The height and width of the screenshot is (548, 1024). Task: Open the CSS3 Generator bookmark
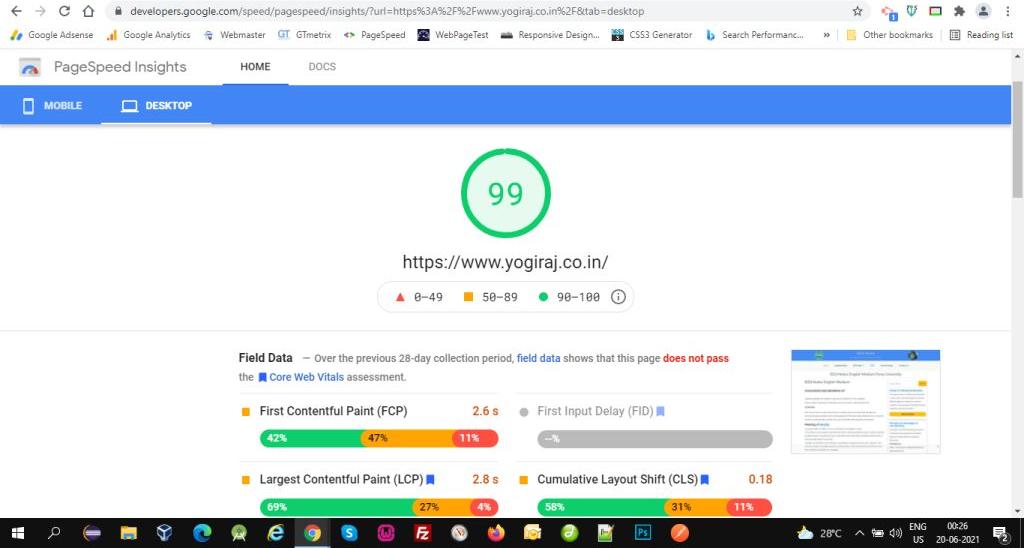tap(652, 35)
